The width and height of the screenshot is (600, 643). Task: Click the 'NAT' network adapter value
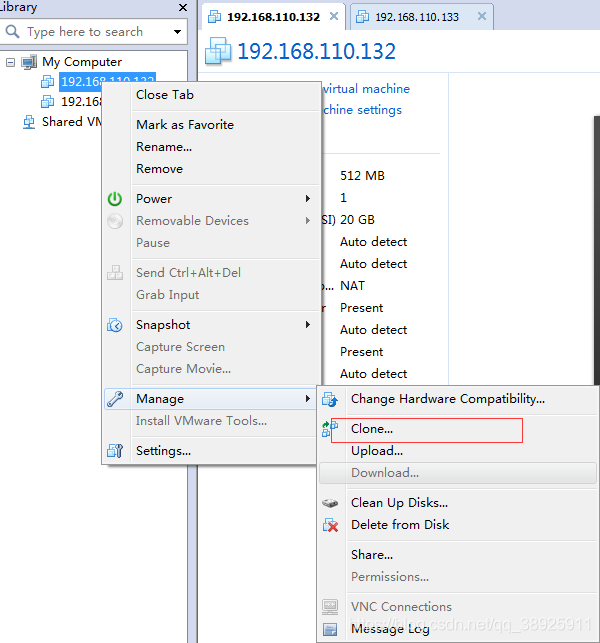pos(352,286)
